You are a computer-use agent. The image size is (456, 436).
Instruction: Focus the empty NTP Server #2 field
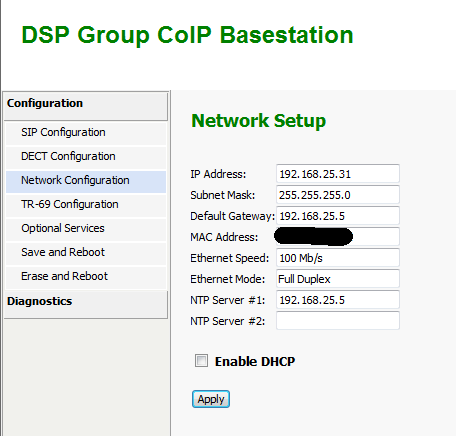point(338,321)
